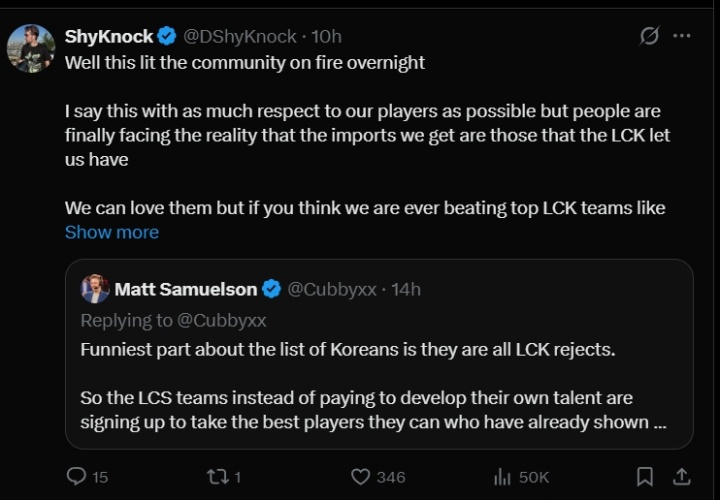Click Matt Samuelson's name in quote

[186, 289]
